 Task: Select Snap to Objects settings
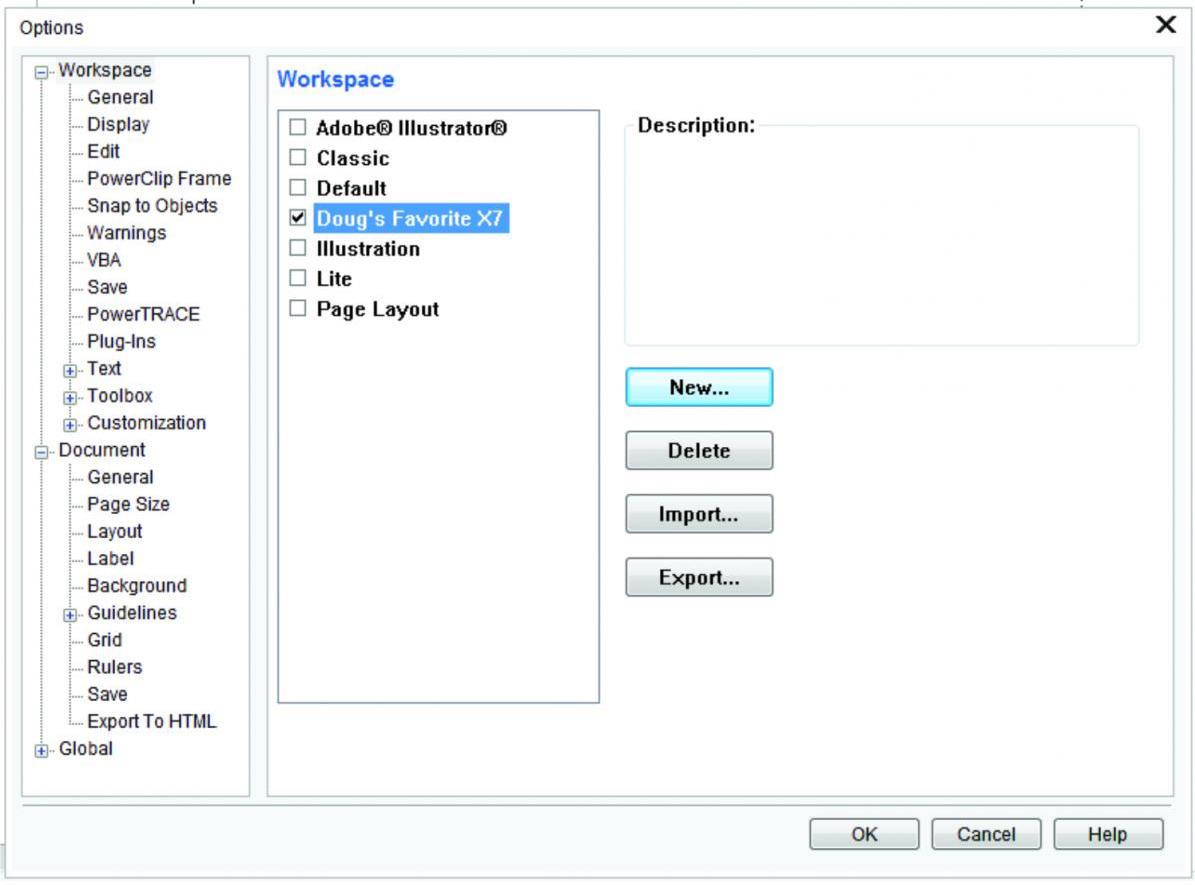tap(153, 205)
